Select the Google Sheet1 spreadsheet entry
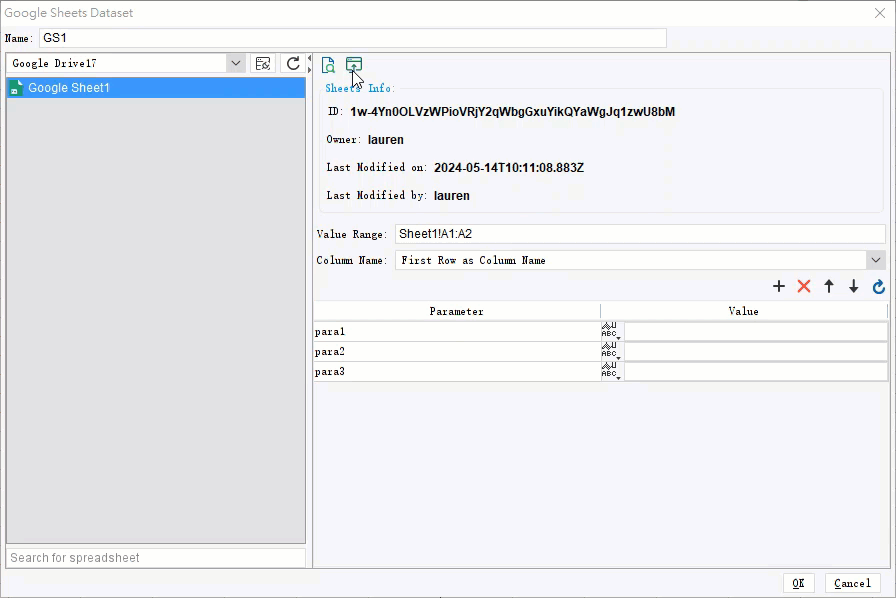 155,87
